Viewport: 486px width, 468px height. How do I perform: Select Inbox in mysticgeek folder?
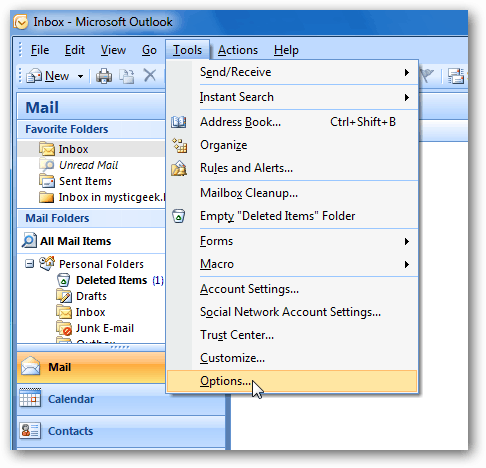point(112,197)
